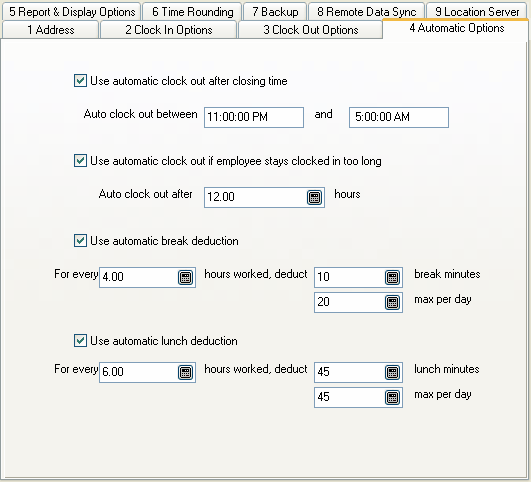
Task: Go to 5 Report & Display Options tab
Action: (x=72, y=12)
